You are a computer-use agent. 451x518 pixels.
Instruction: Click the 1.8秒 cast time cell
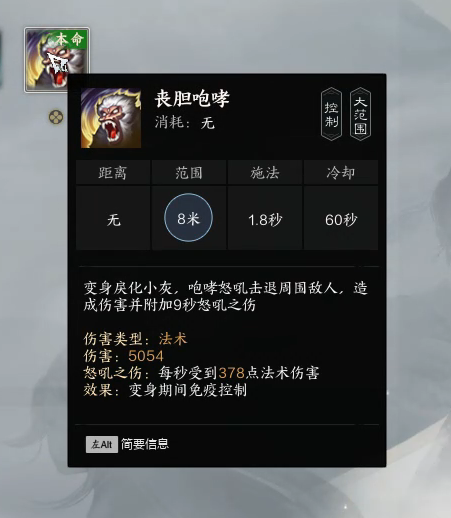(x=265, y=218)
